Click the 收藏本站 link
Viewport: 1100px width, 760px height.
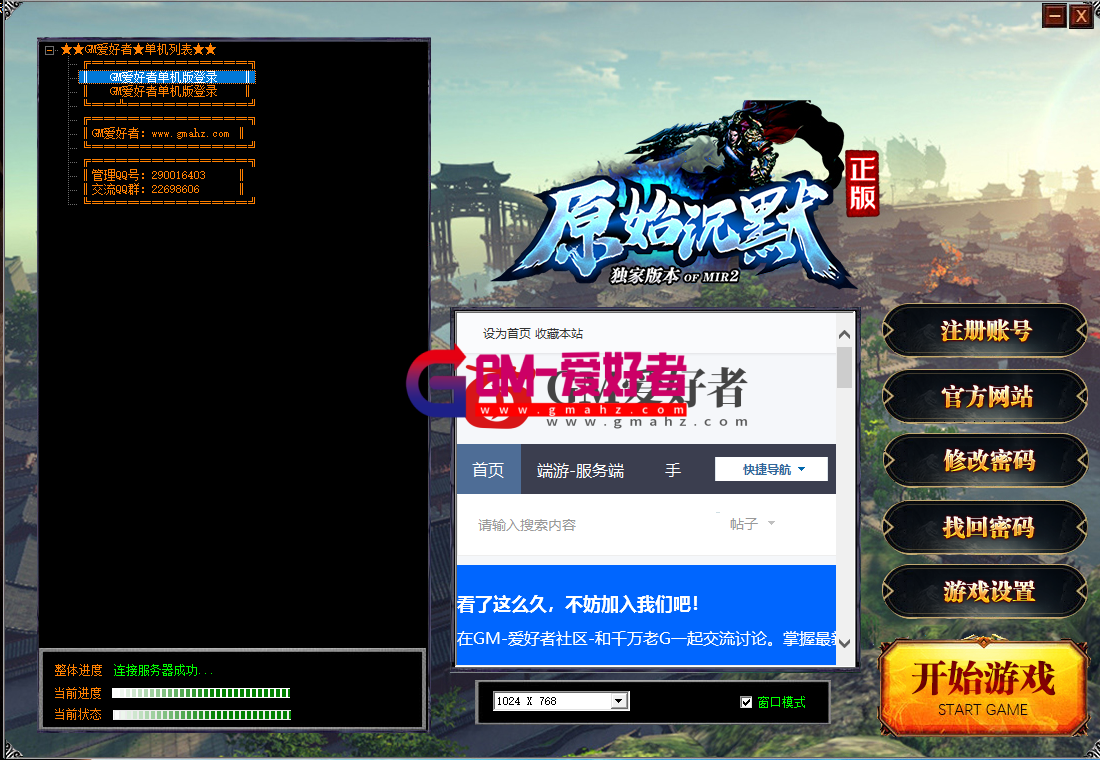pos(558,333)
